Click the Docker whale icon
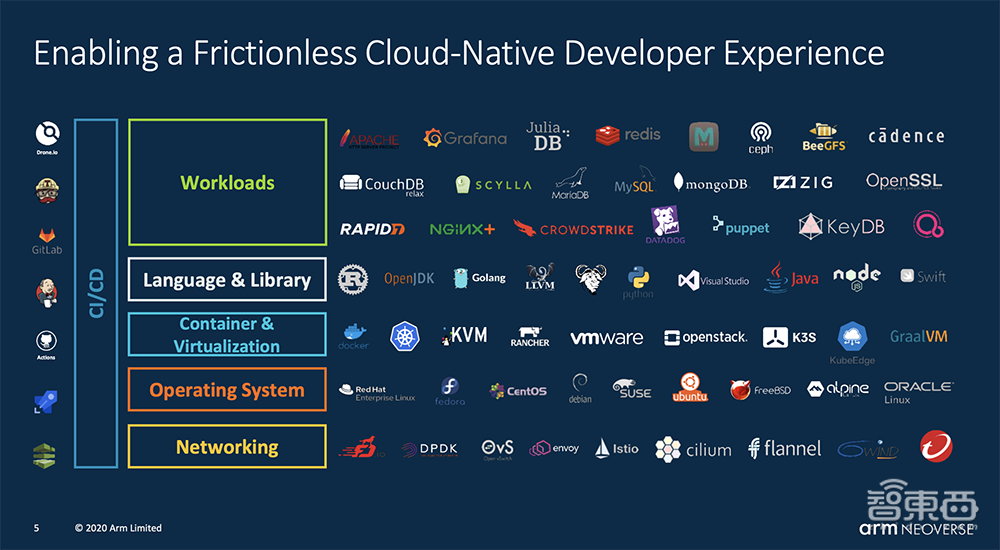1000x550 pixels. tap(354, 334)
